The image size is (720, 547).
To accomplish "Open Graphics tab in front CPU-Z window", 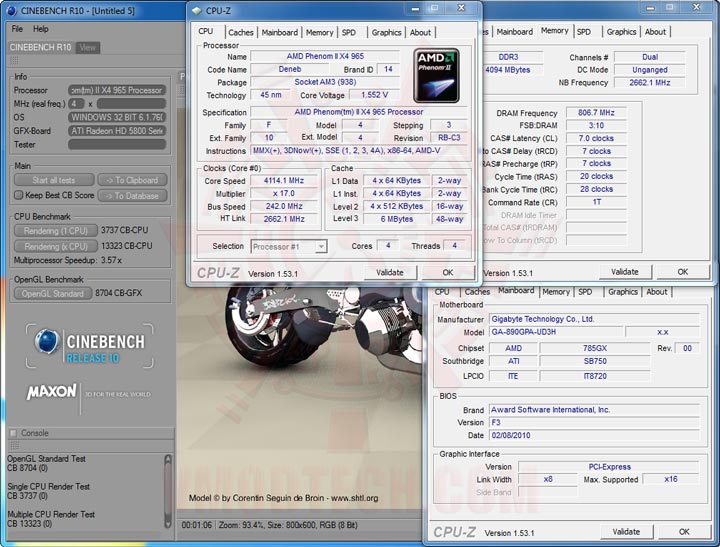I will pyautogui.click(x=386, y=32).
